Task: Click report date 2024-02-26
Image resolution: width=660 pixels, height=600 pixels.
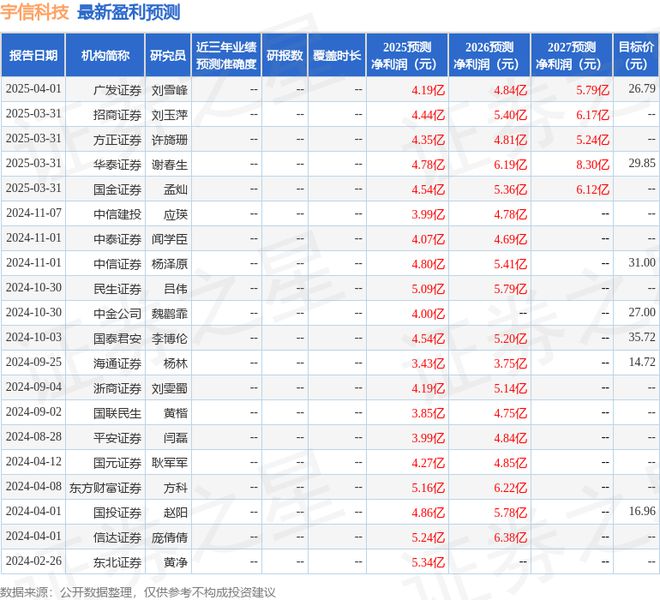Action: click(34, 561)
